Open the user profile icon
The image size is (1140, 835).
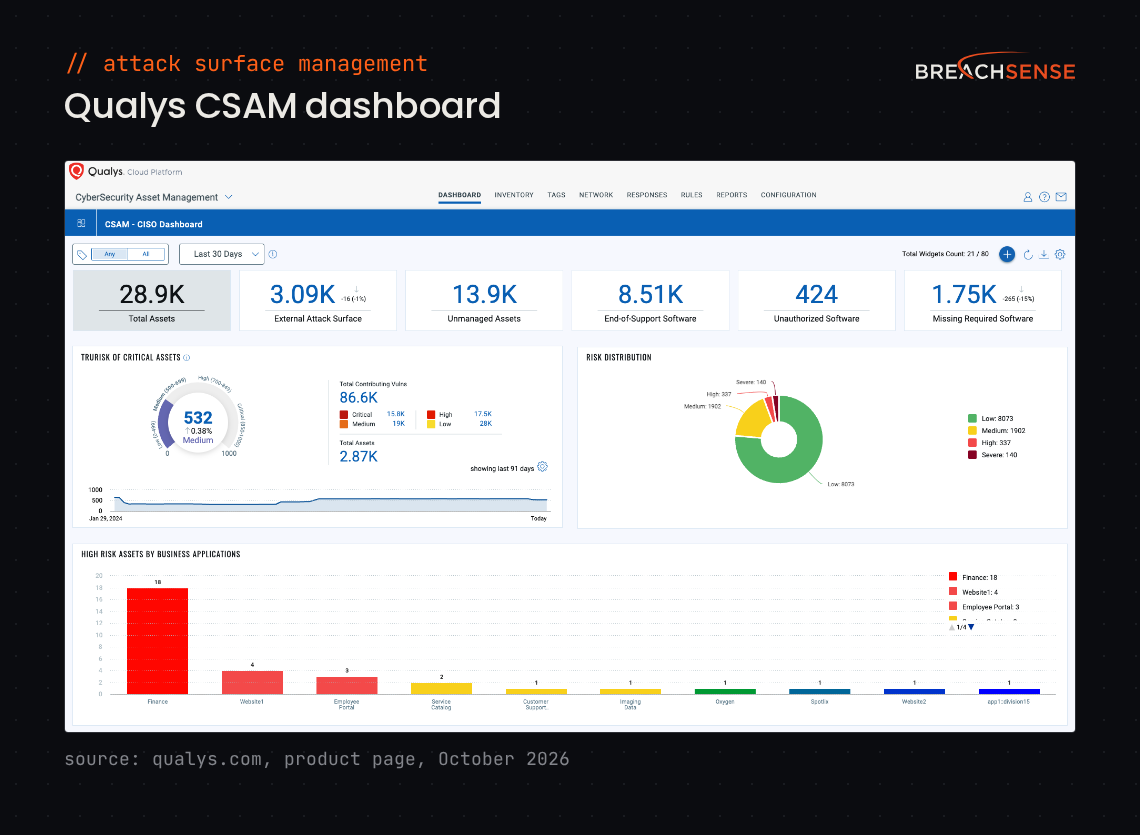[1028, 197]
